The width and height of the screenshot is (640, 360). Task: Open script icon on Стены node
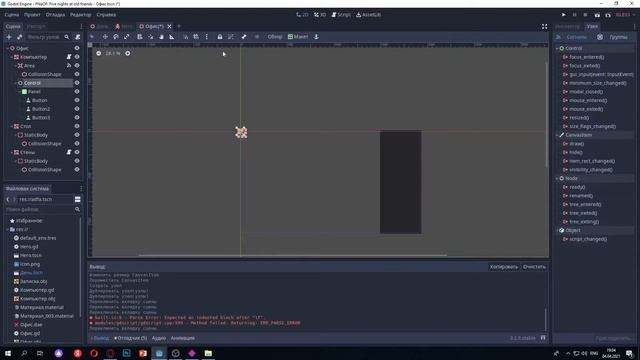pos(69,152)
